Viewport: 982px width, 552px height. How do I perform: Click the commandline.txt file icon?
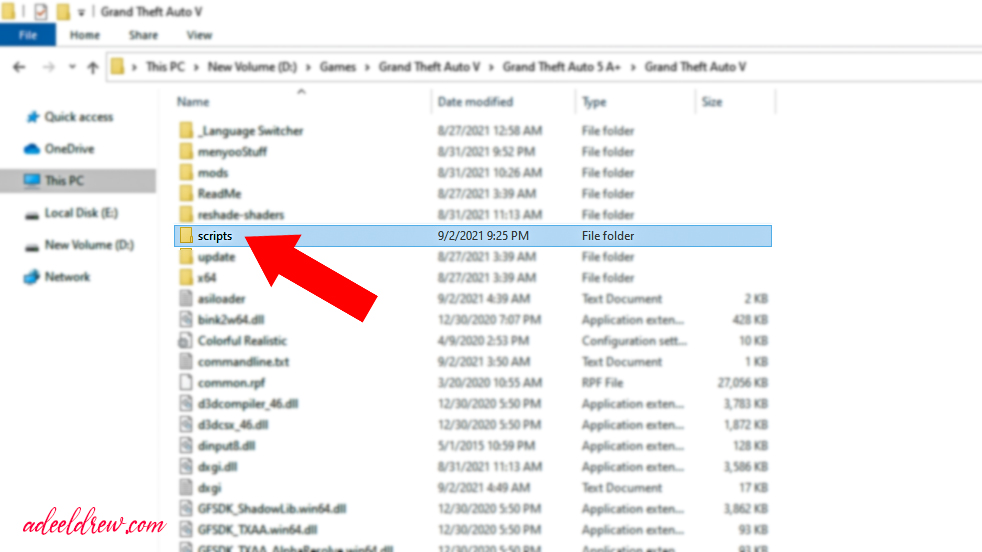pyautogui.click(x=185, y=362)
